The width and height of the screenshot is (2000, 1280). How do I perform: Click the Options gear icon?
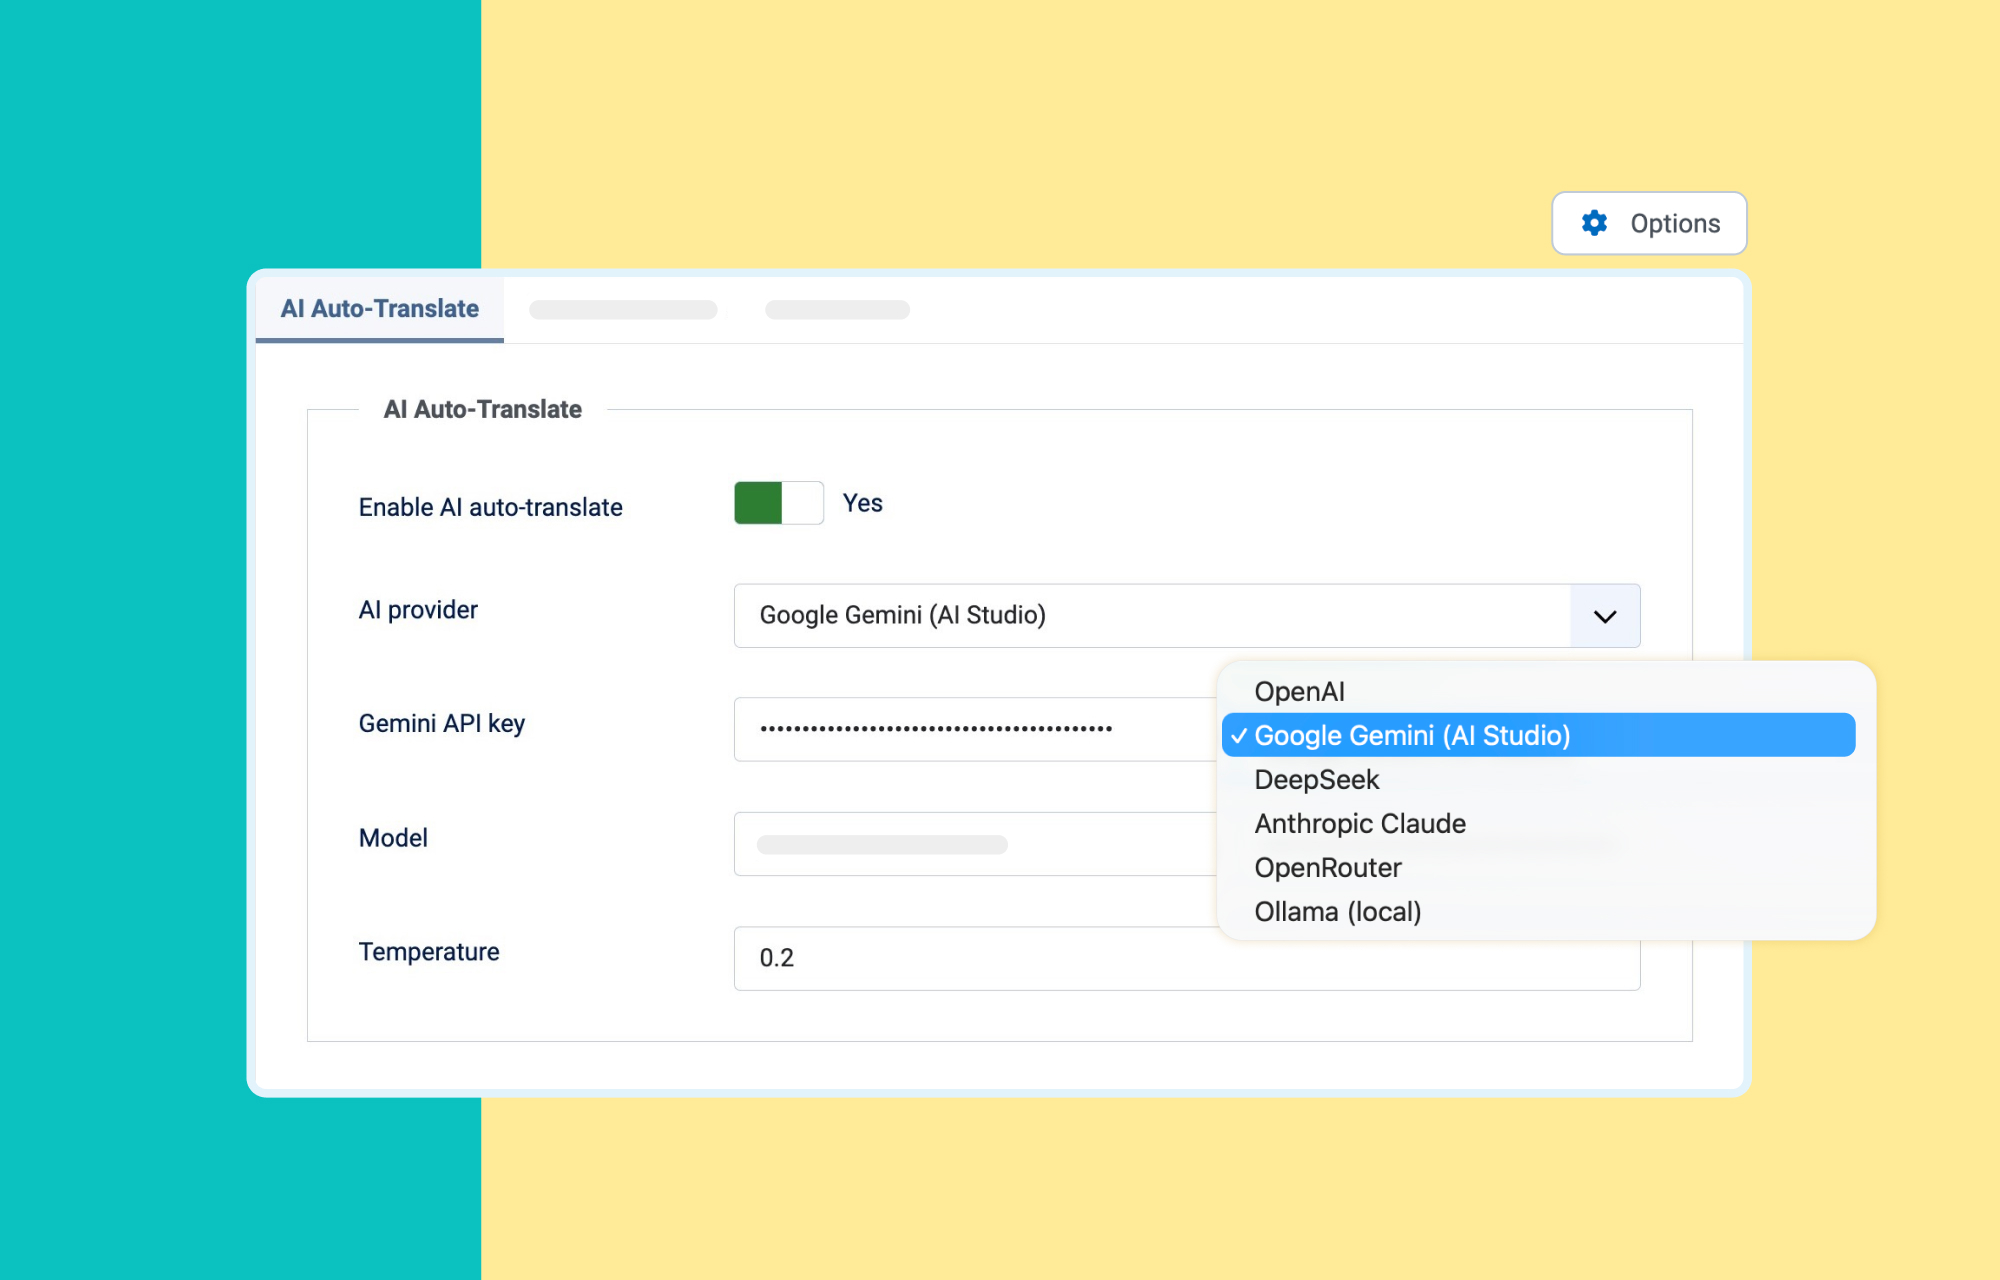1594,223
